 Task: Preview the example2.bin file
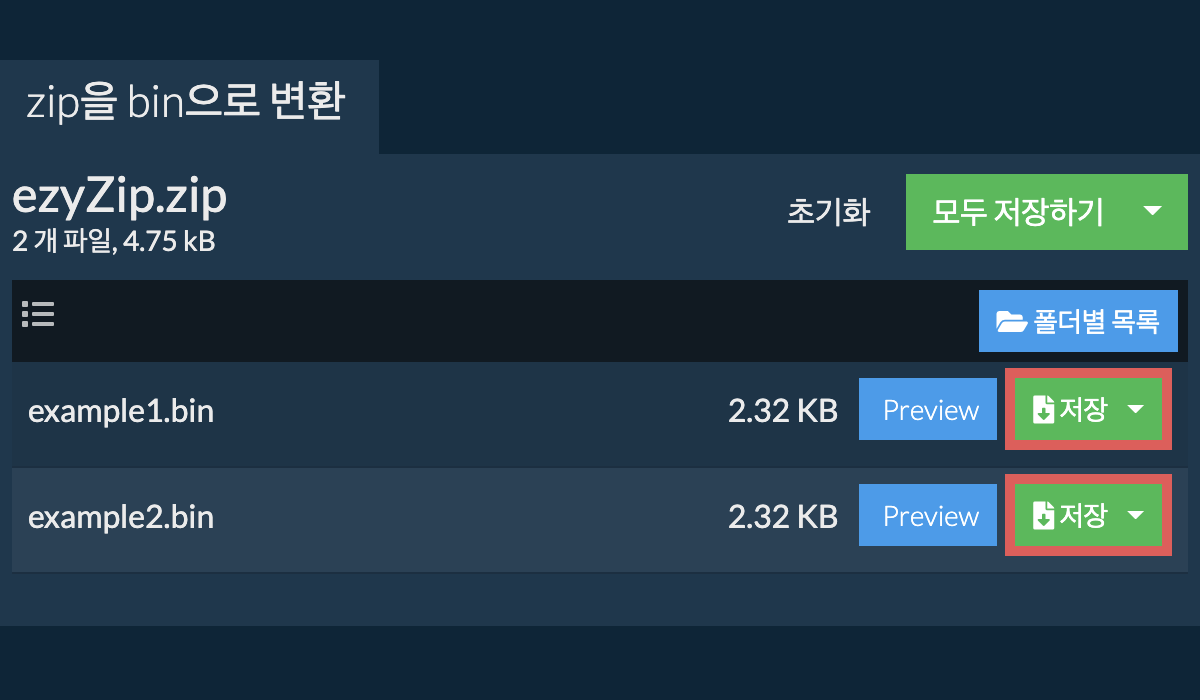(x=928, y=515)
